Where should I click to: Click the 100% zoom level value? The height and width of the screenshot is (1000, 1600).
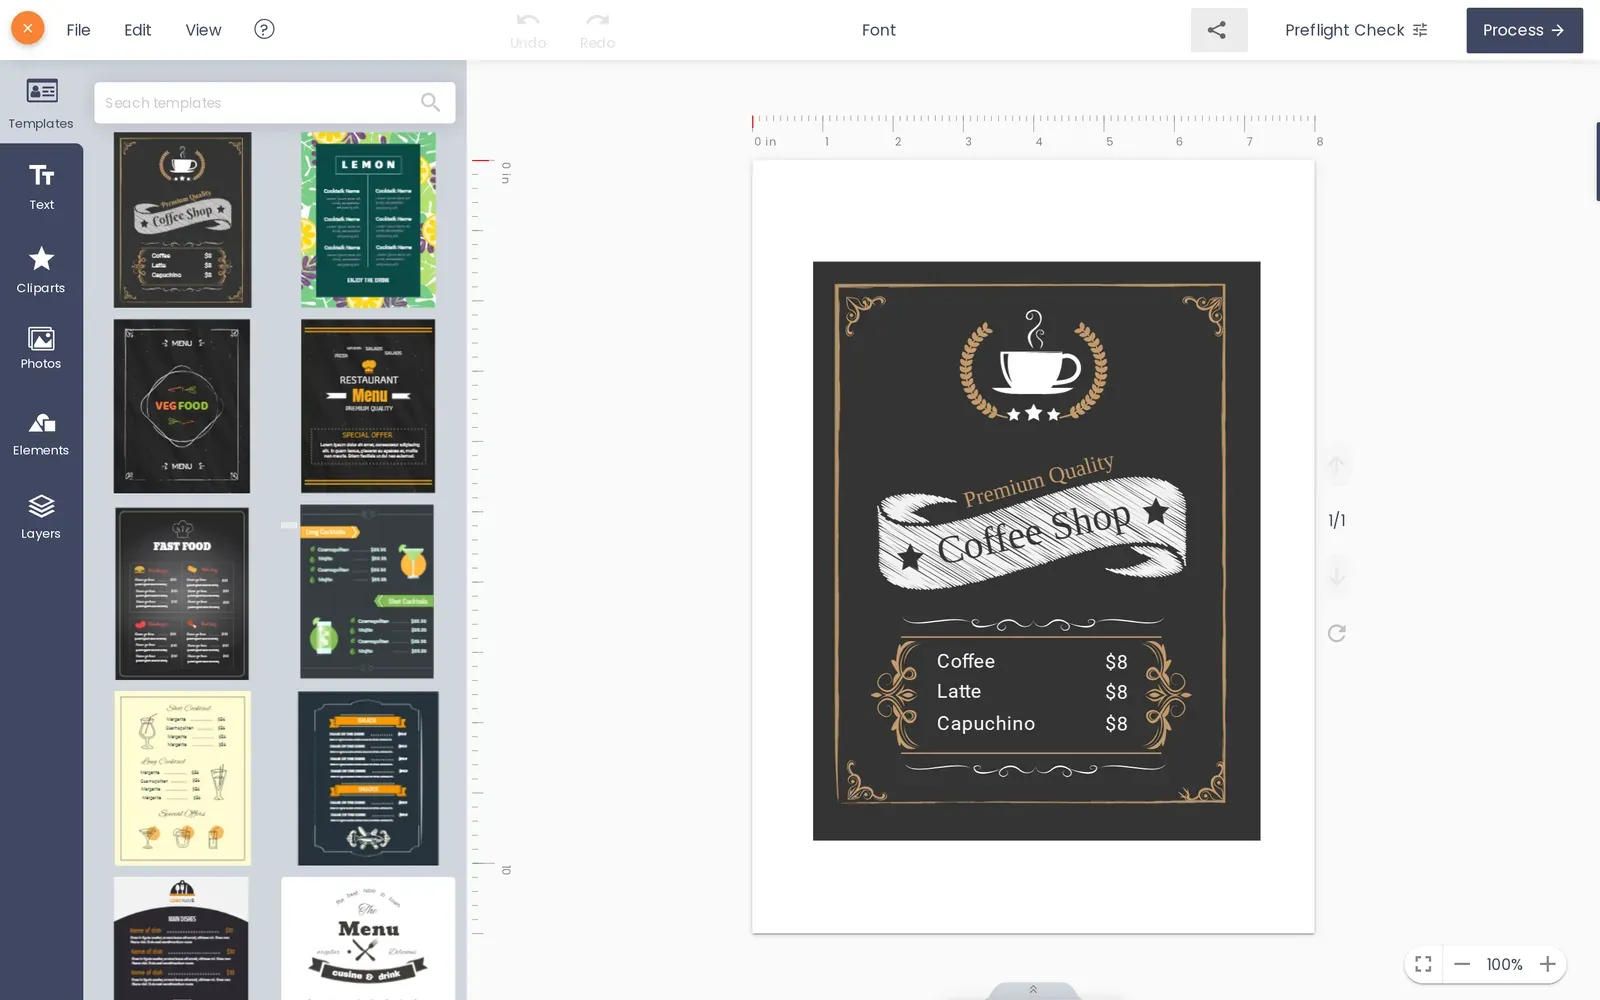point(1504,964)
